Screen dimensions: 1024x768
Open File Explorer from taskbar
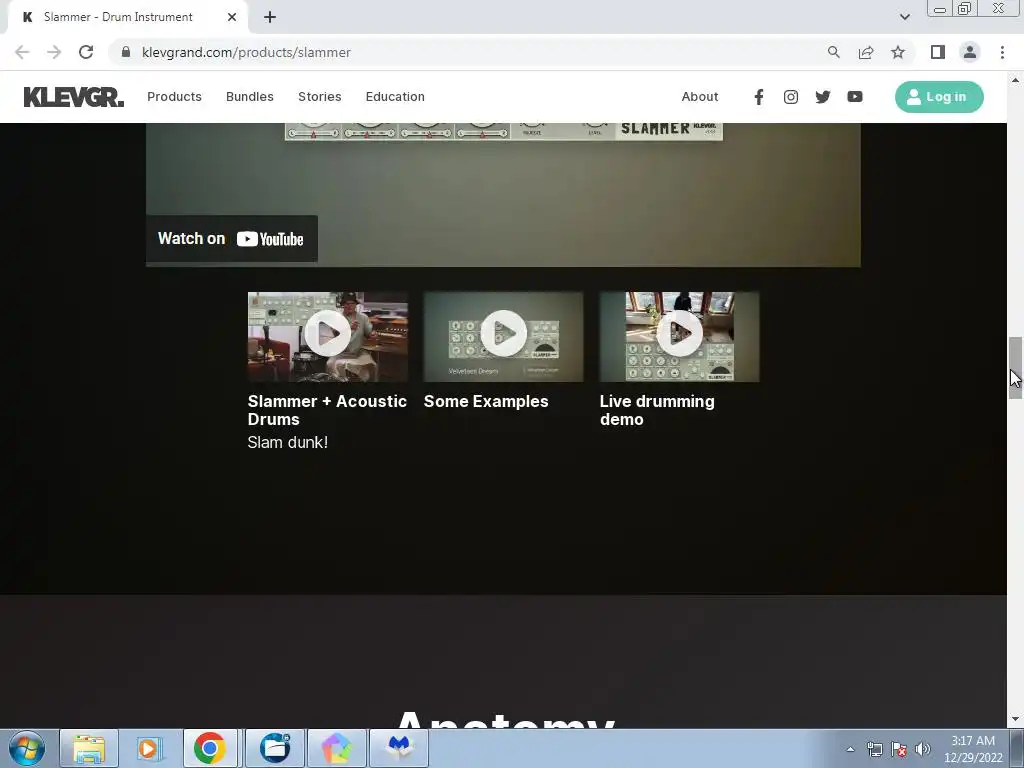coord(89,748)
